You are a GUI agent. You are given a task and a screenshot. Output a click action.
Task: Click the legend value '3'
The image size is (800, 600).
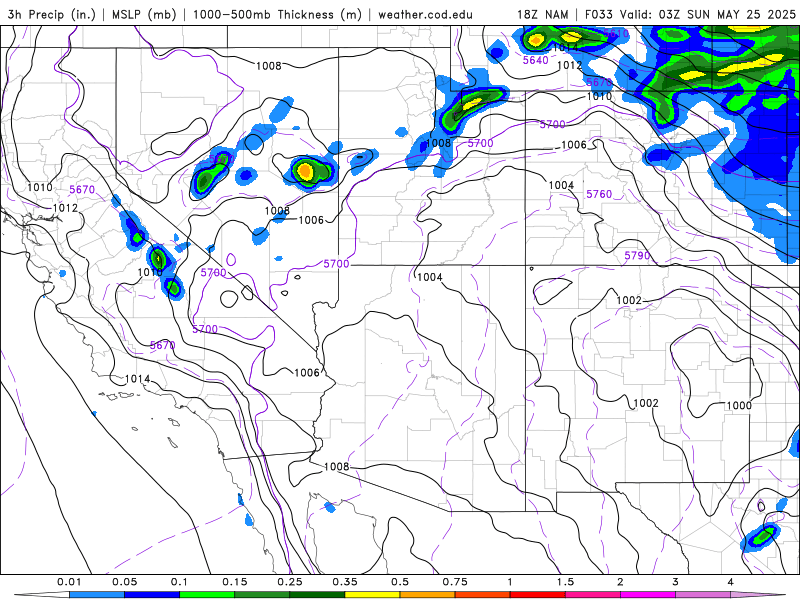(x=676, y=582)
